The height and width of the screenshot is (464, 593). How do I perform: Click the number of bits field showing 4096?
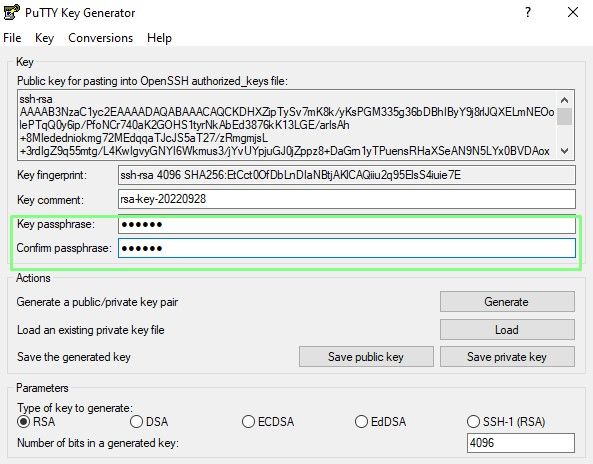coord(521,443)
